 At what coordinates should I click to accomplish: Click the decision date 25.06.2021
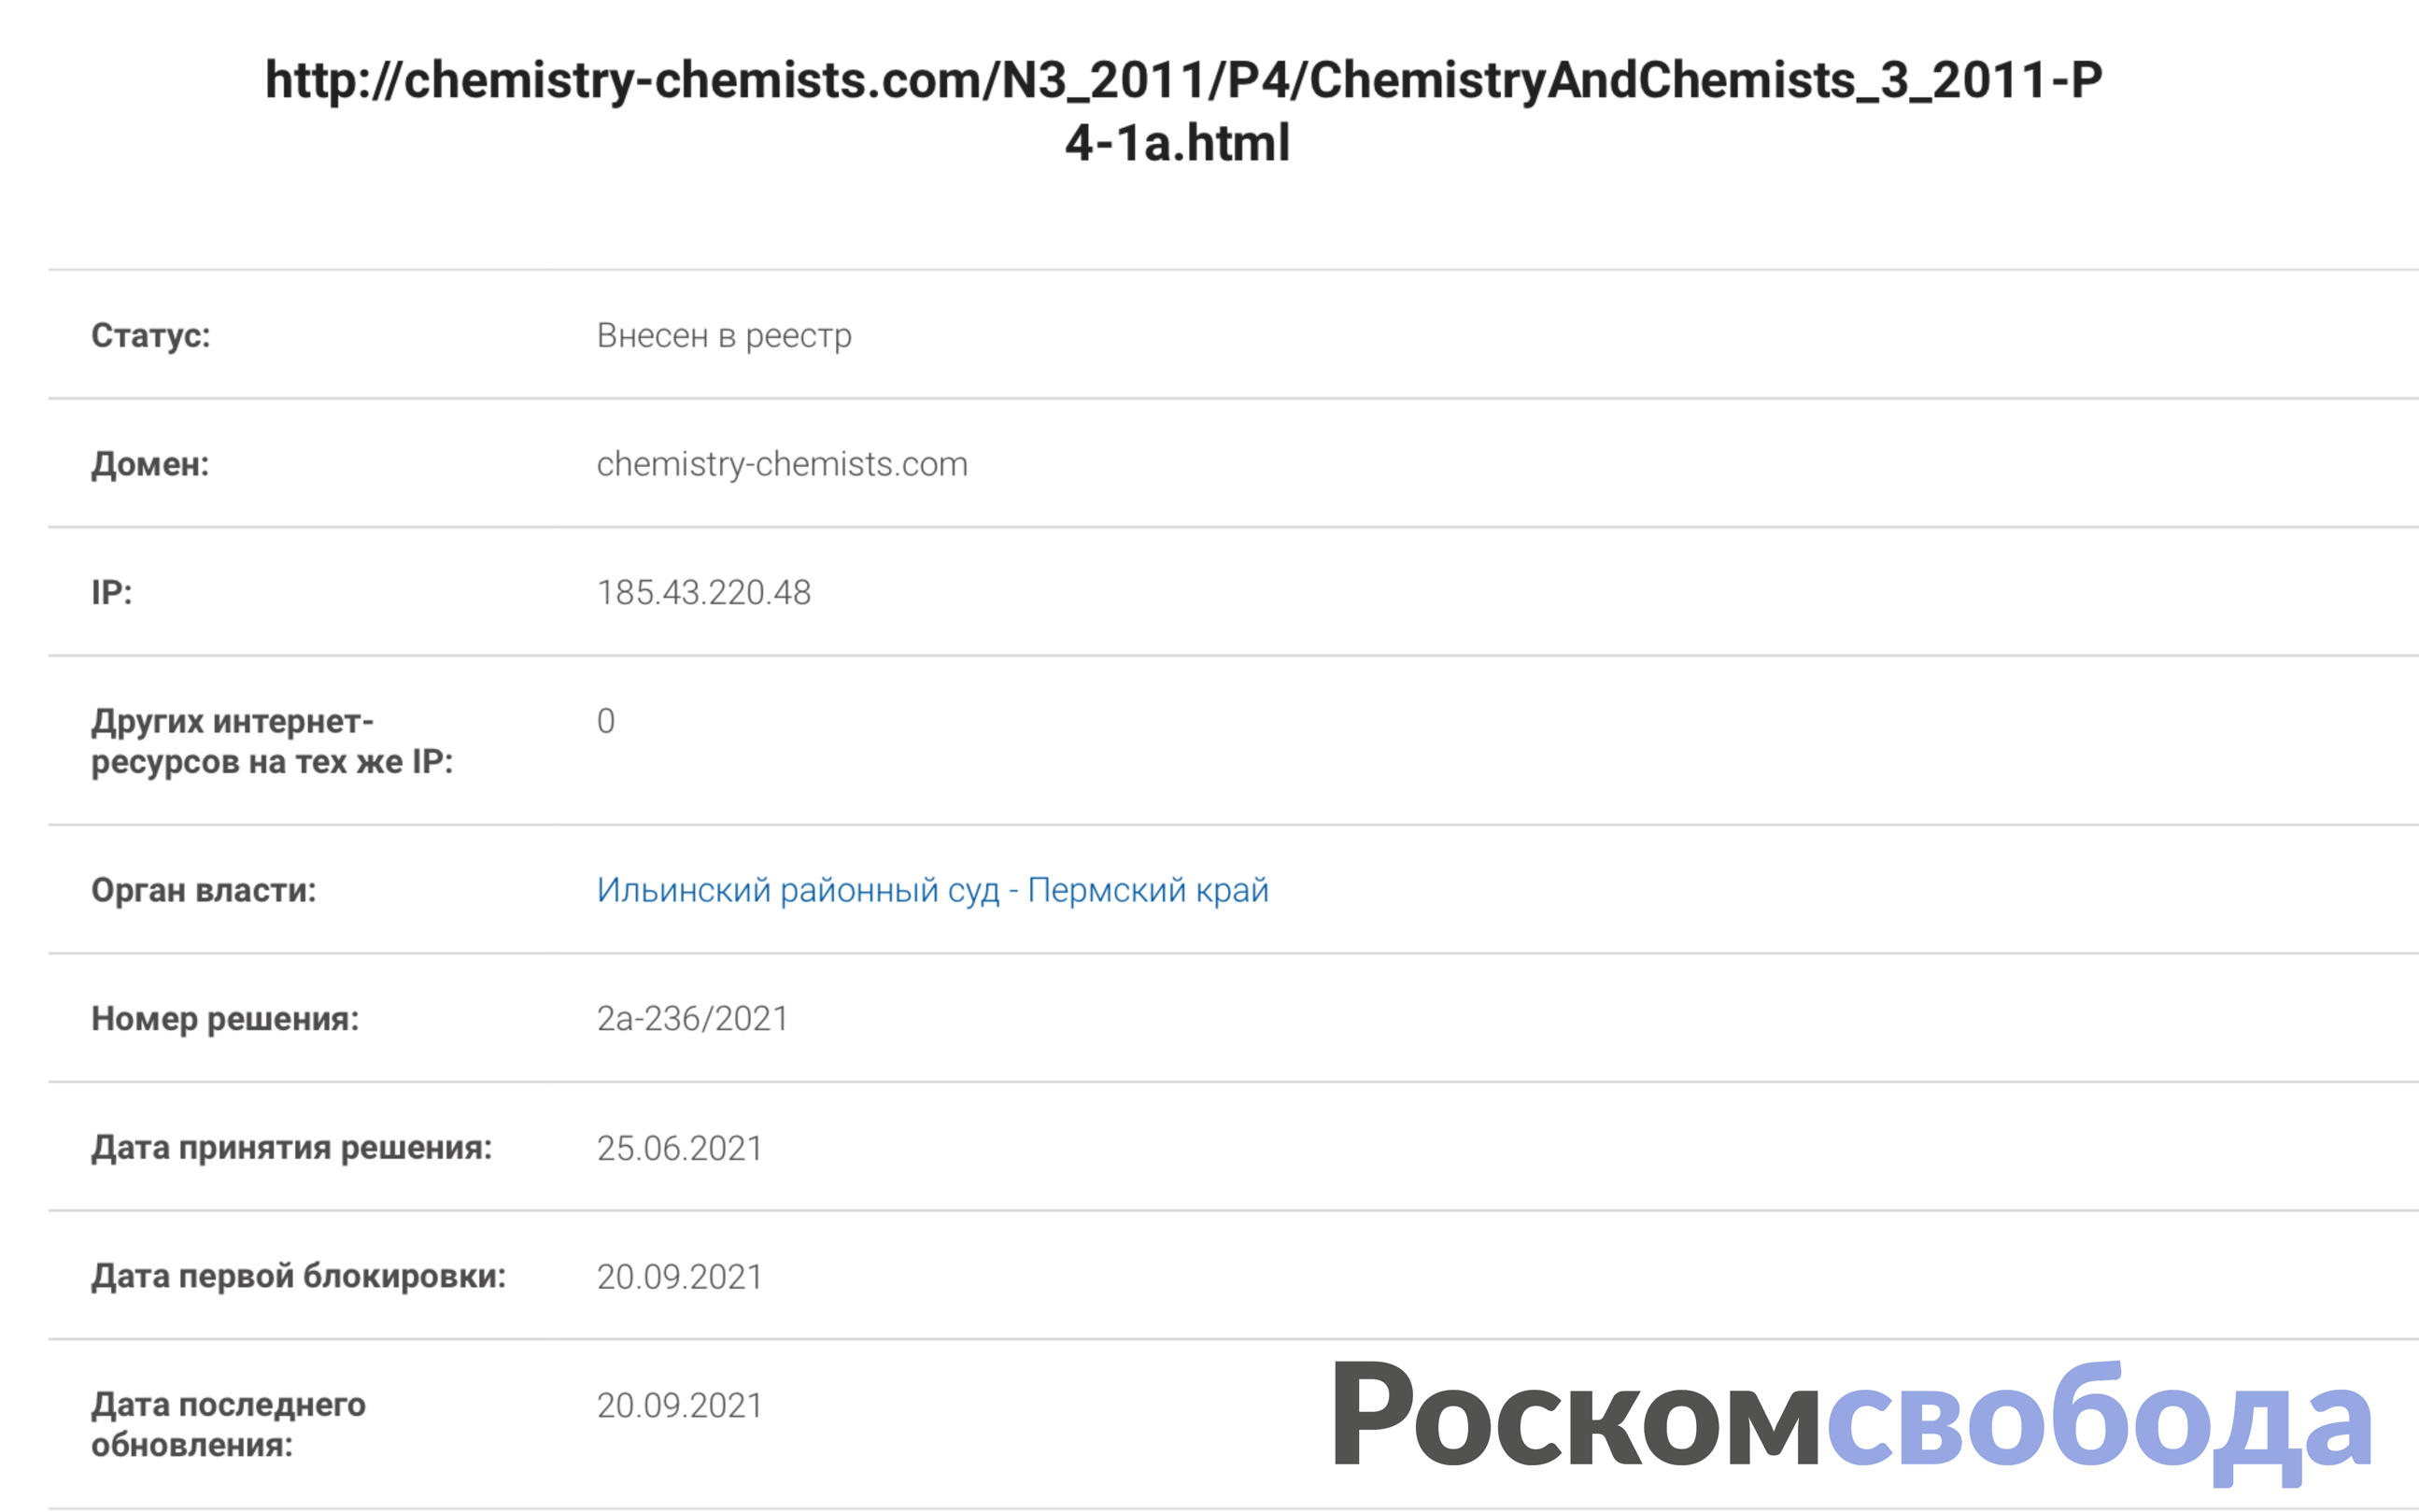[x=680, y=1148]
